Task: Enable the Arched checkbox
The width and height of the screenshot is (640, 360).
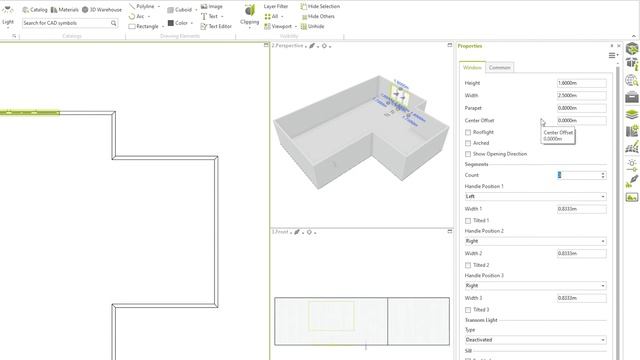Action: [x=468, y=143]
